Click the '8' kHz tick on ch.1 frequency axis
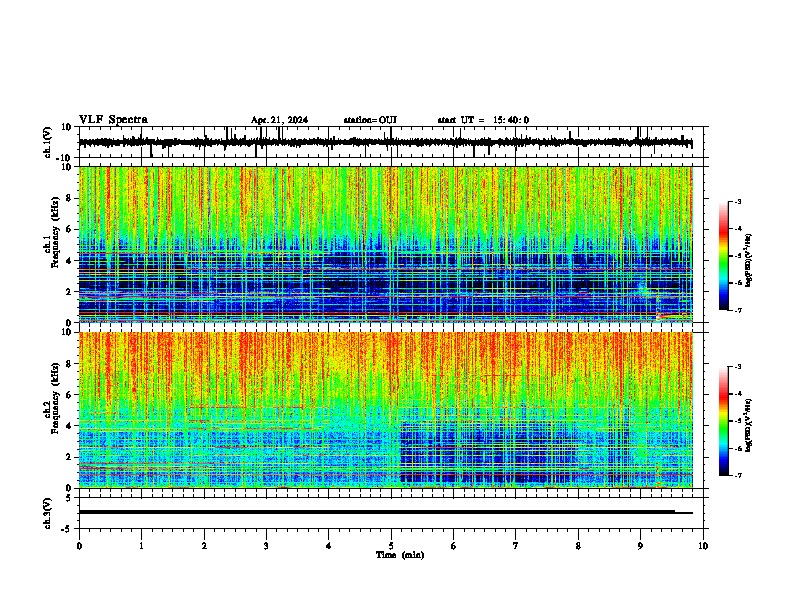This screenshot has height=612, width=792. tap(70, 198)
